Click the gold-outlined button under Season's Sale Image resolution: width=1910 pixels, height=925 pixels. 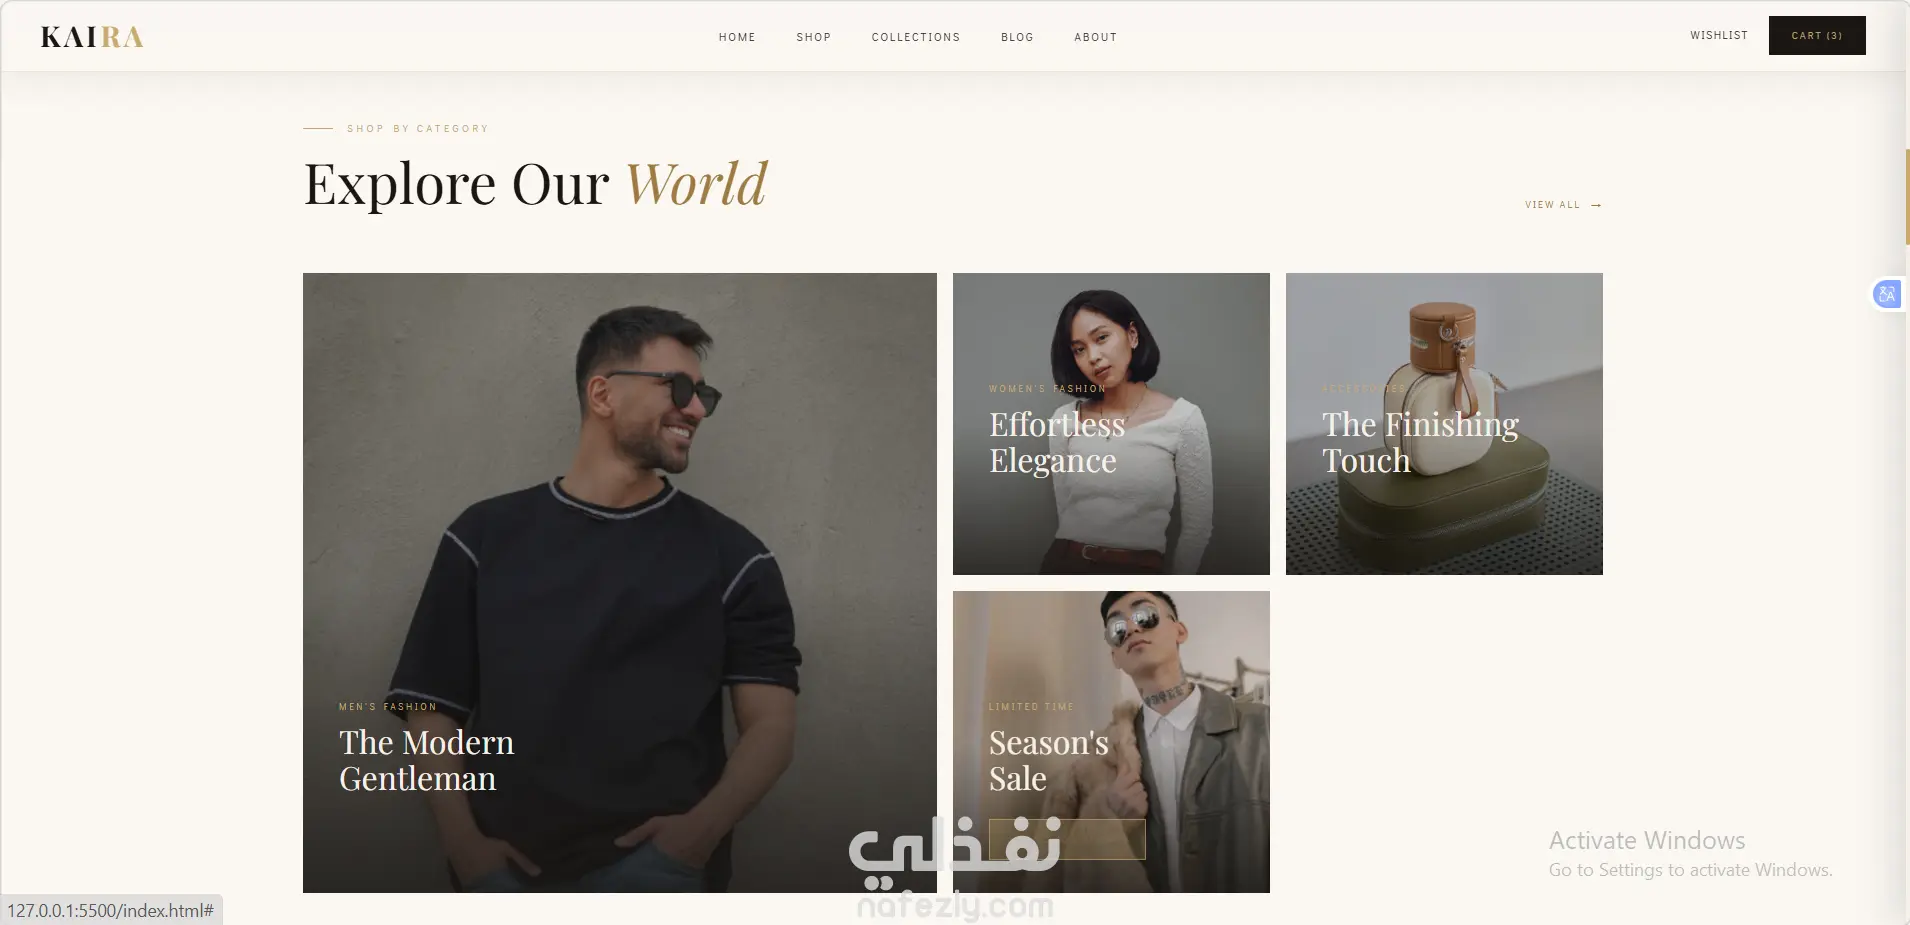tap(1067, 839)
